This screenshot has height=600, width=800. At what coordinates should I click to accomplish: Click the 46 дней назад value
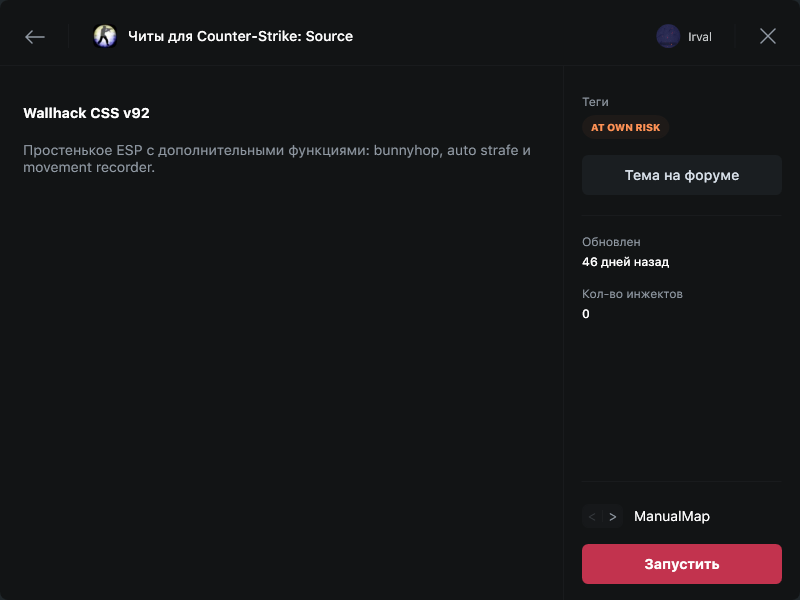[x=625, y=262]
